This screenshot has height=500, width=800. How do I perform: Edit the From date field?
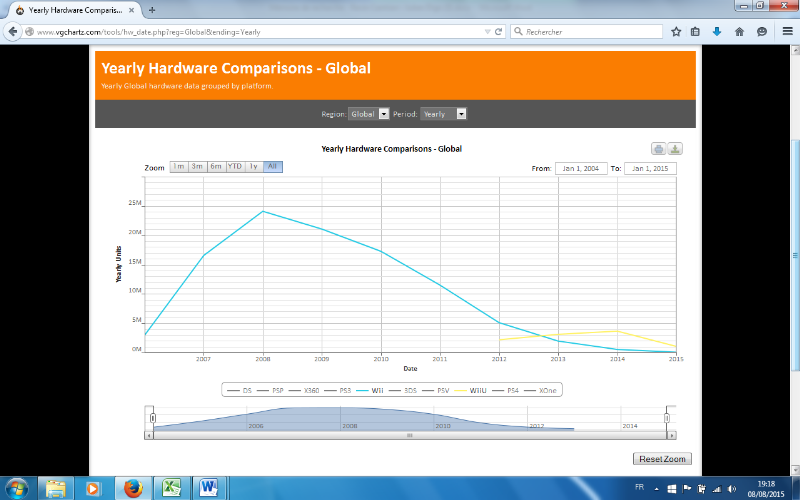pyautogui.click(x=581, y=168)
